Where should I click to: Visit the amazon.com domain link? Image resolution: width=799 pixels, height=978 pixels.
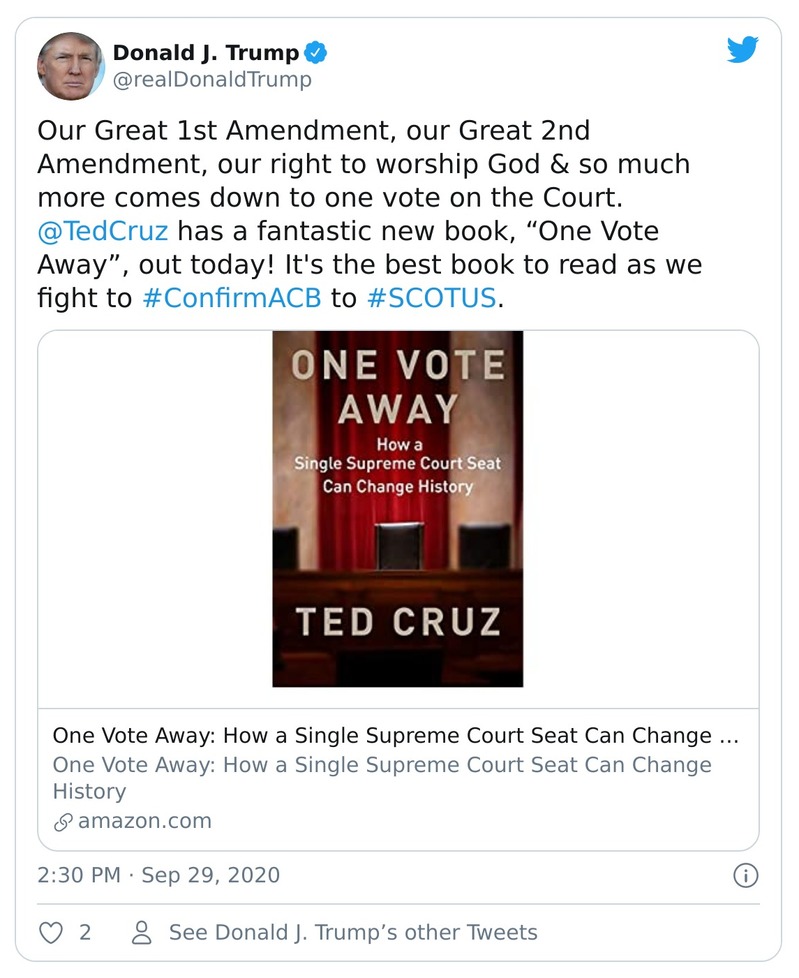click(x=144, y=821)
